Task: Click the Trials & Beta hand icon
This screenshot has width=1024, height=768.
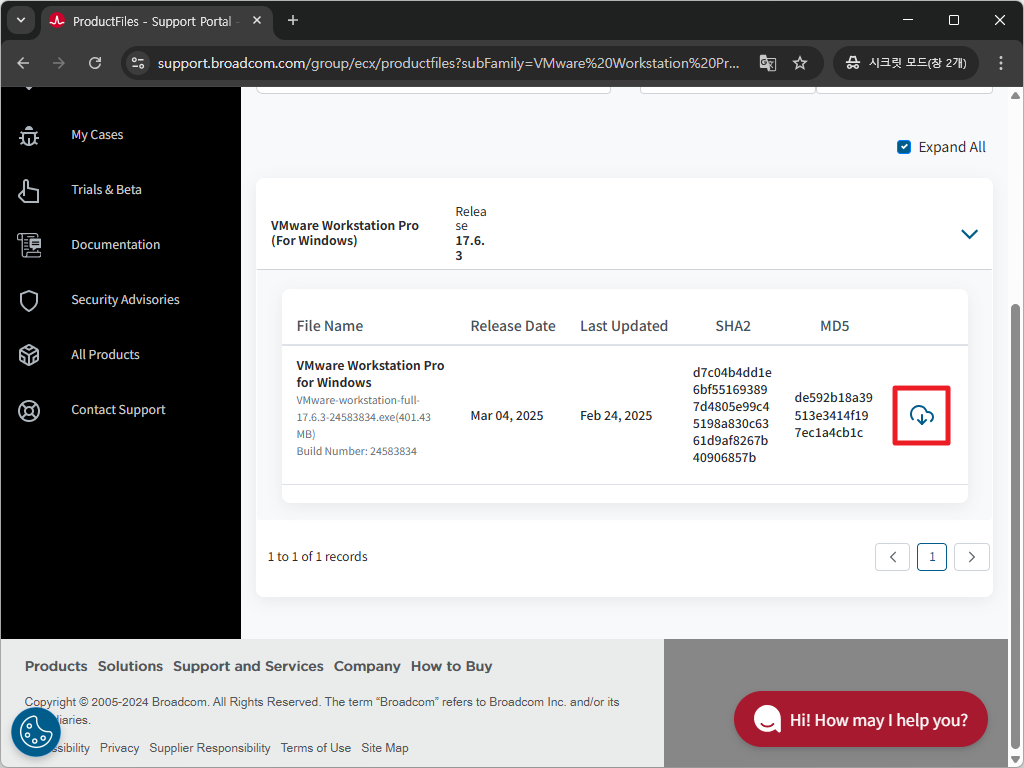Action: (29, 191)
